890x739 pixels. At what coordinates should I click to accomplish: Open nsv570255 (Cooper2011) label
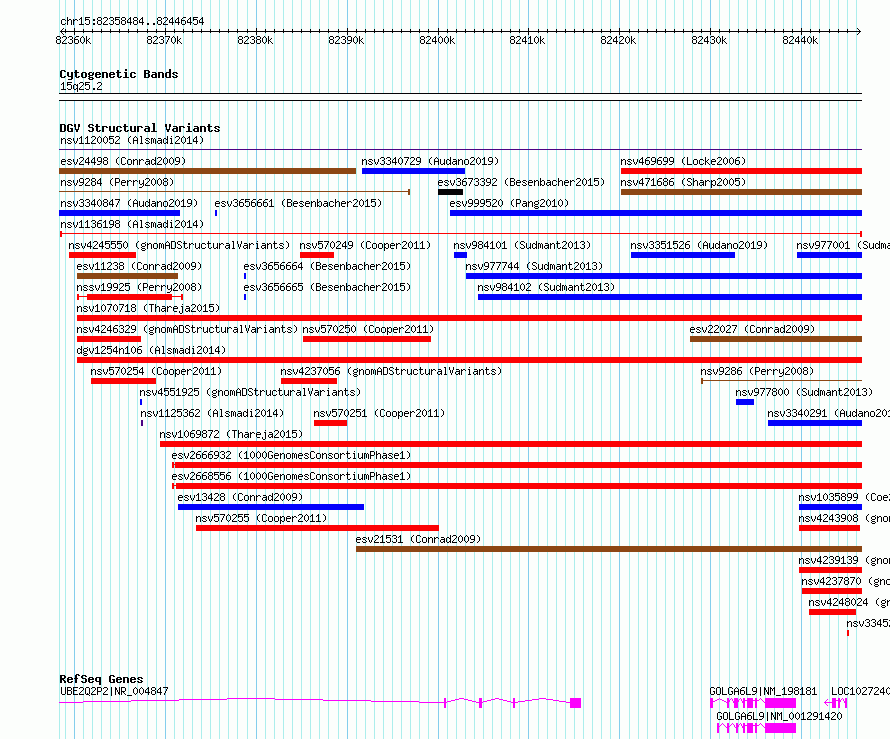point(261,518)
